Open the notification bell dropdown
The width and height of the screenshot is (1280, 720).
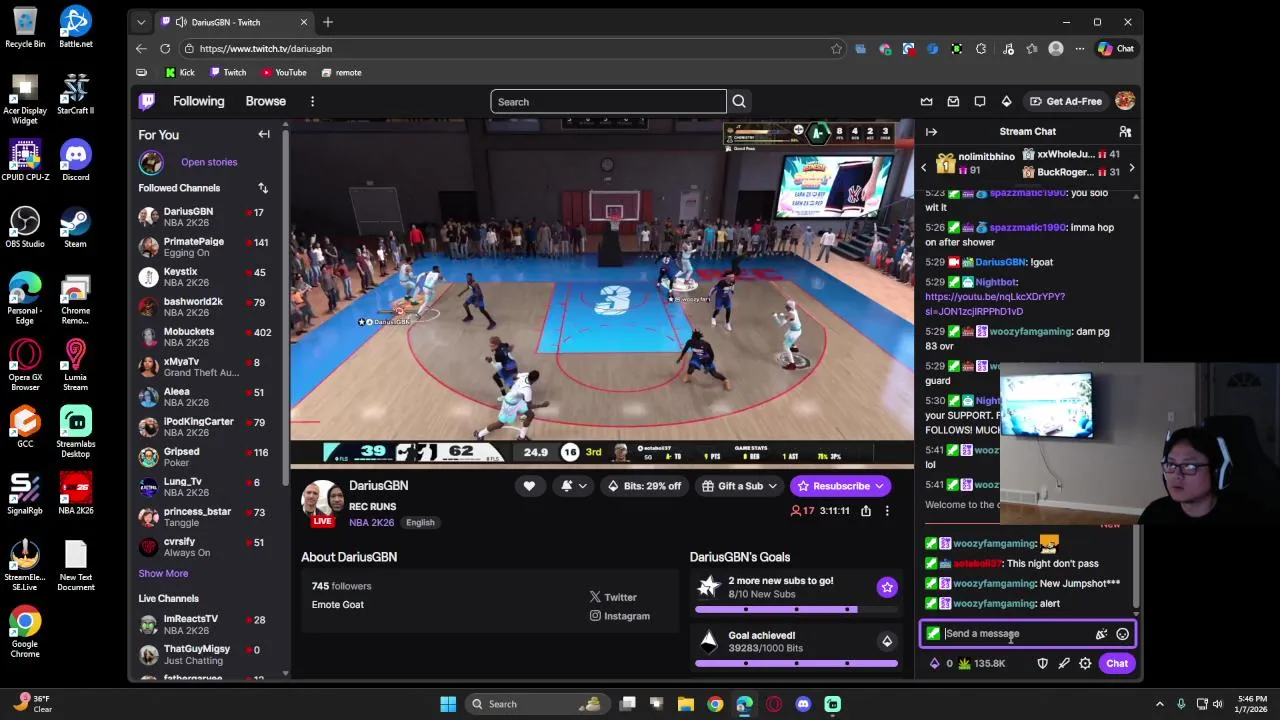coord(573,486)
